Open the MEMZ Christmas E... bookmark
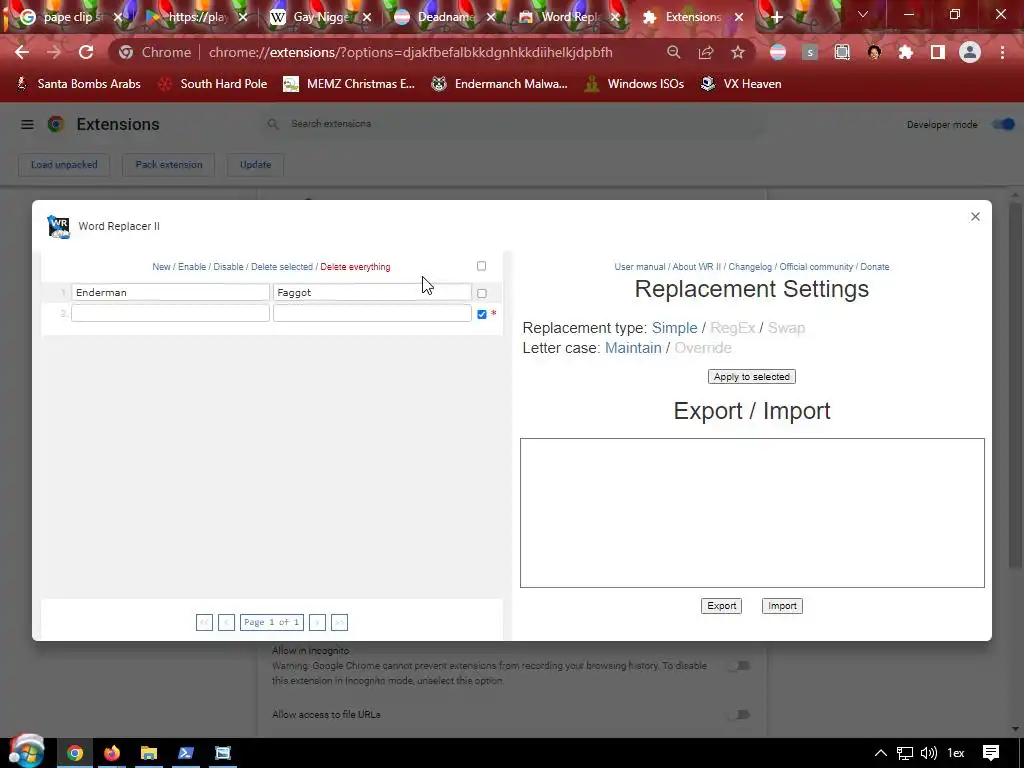The height and width of the screenshot is (768, 1024). coord(349,84)
